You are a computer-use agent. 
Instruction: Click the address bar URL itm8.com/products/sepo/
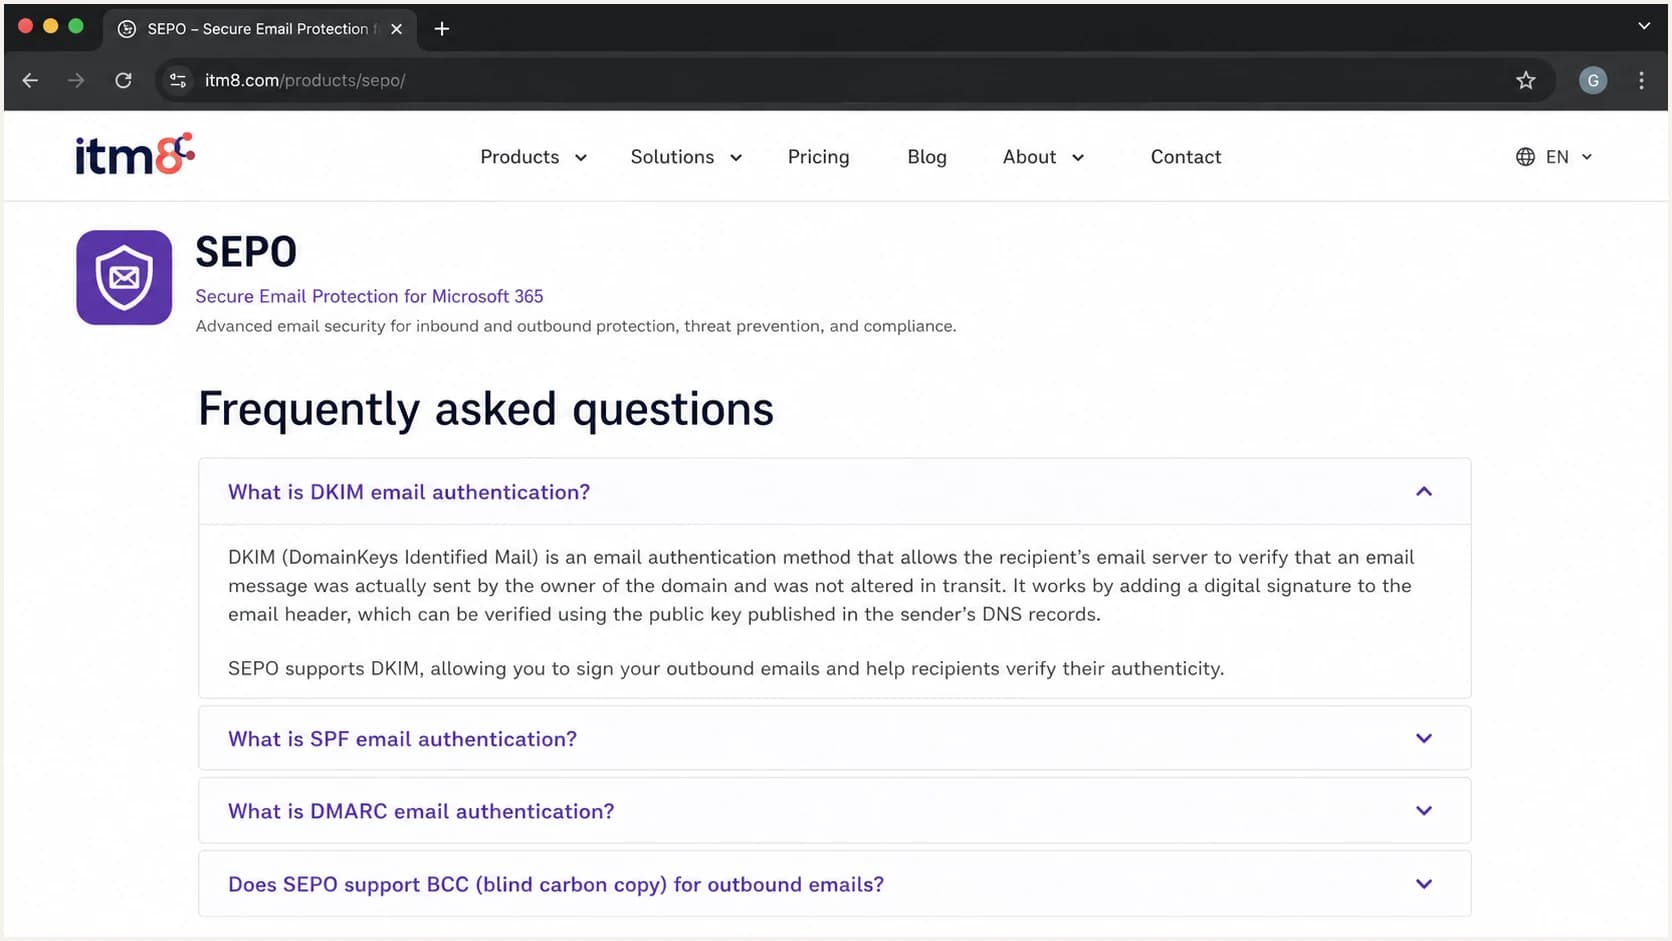pos(305,80)
